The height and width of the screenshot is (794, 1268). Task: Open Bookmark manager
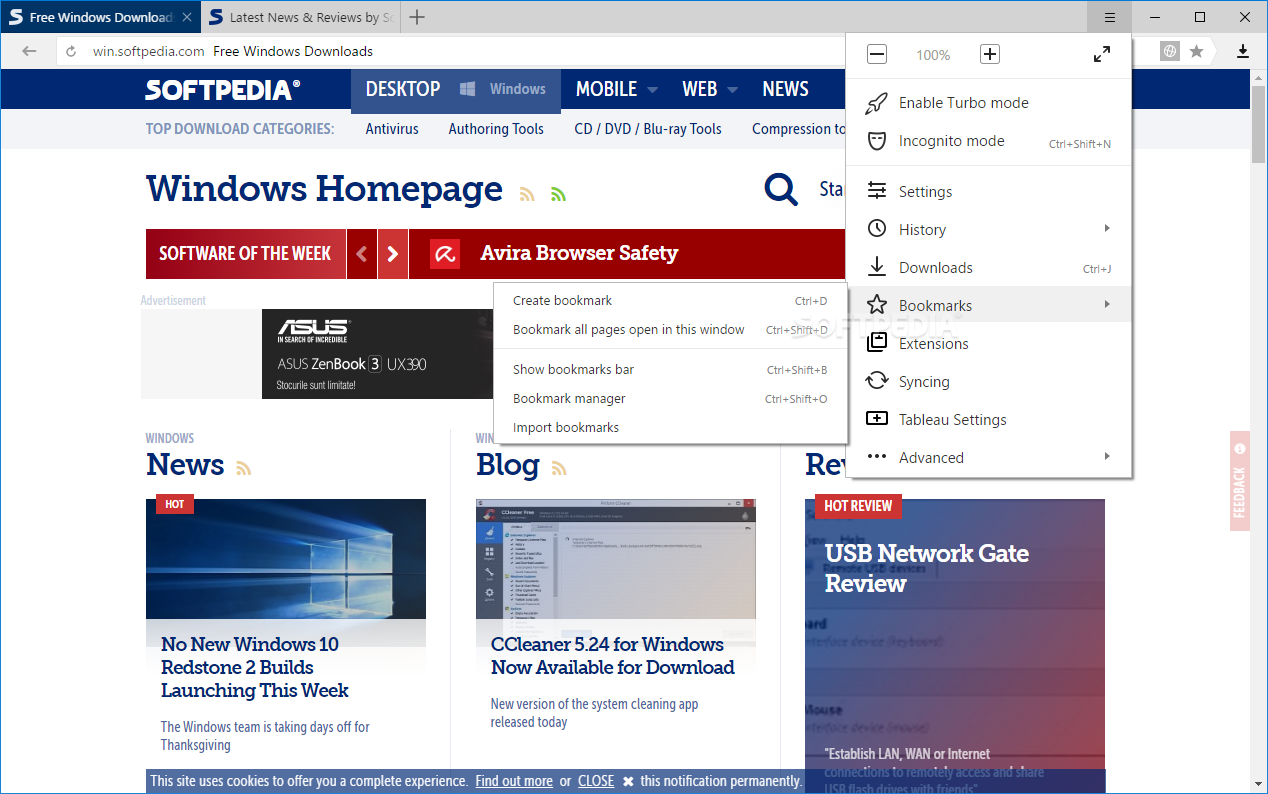[671, 398]
